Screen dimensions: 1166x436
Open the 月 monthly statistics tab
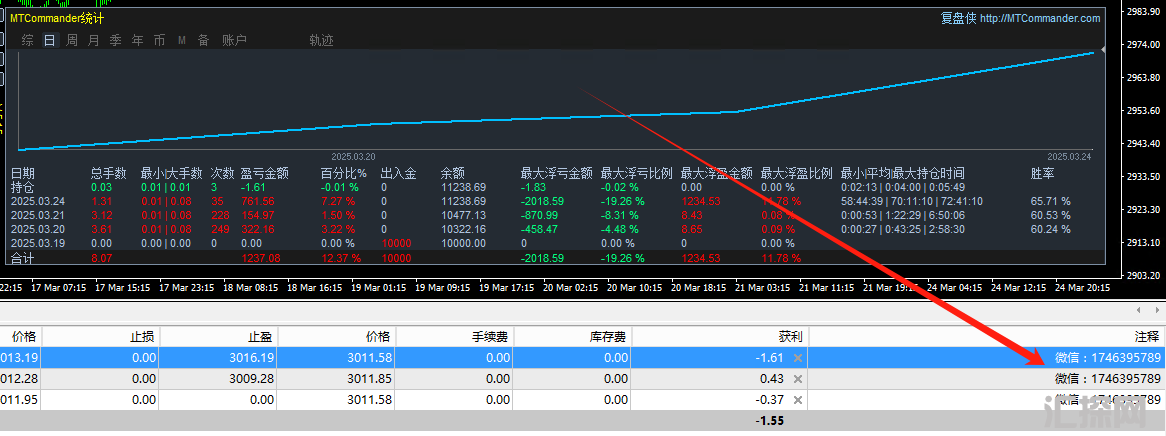tap(94, 40)
